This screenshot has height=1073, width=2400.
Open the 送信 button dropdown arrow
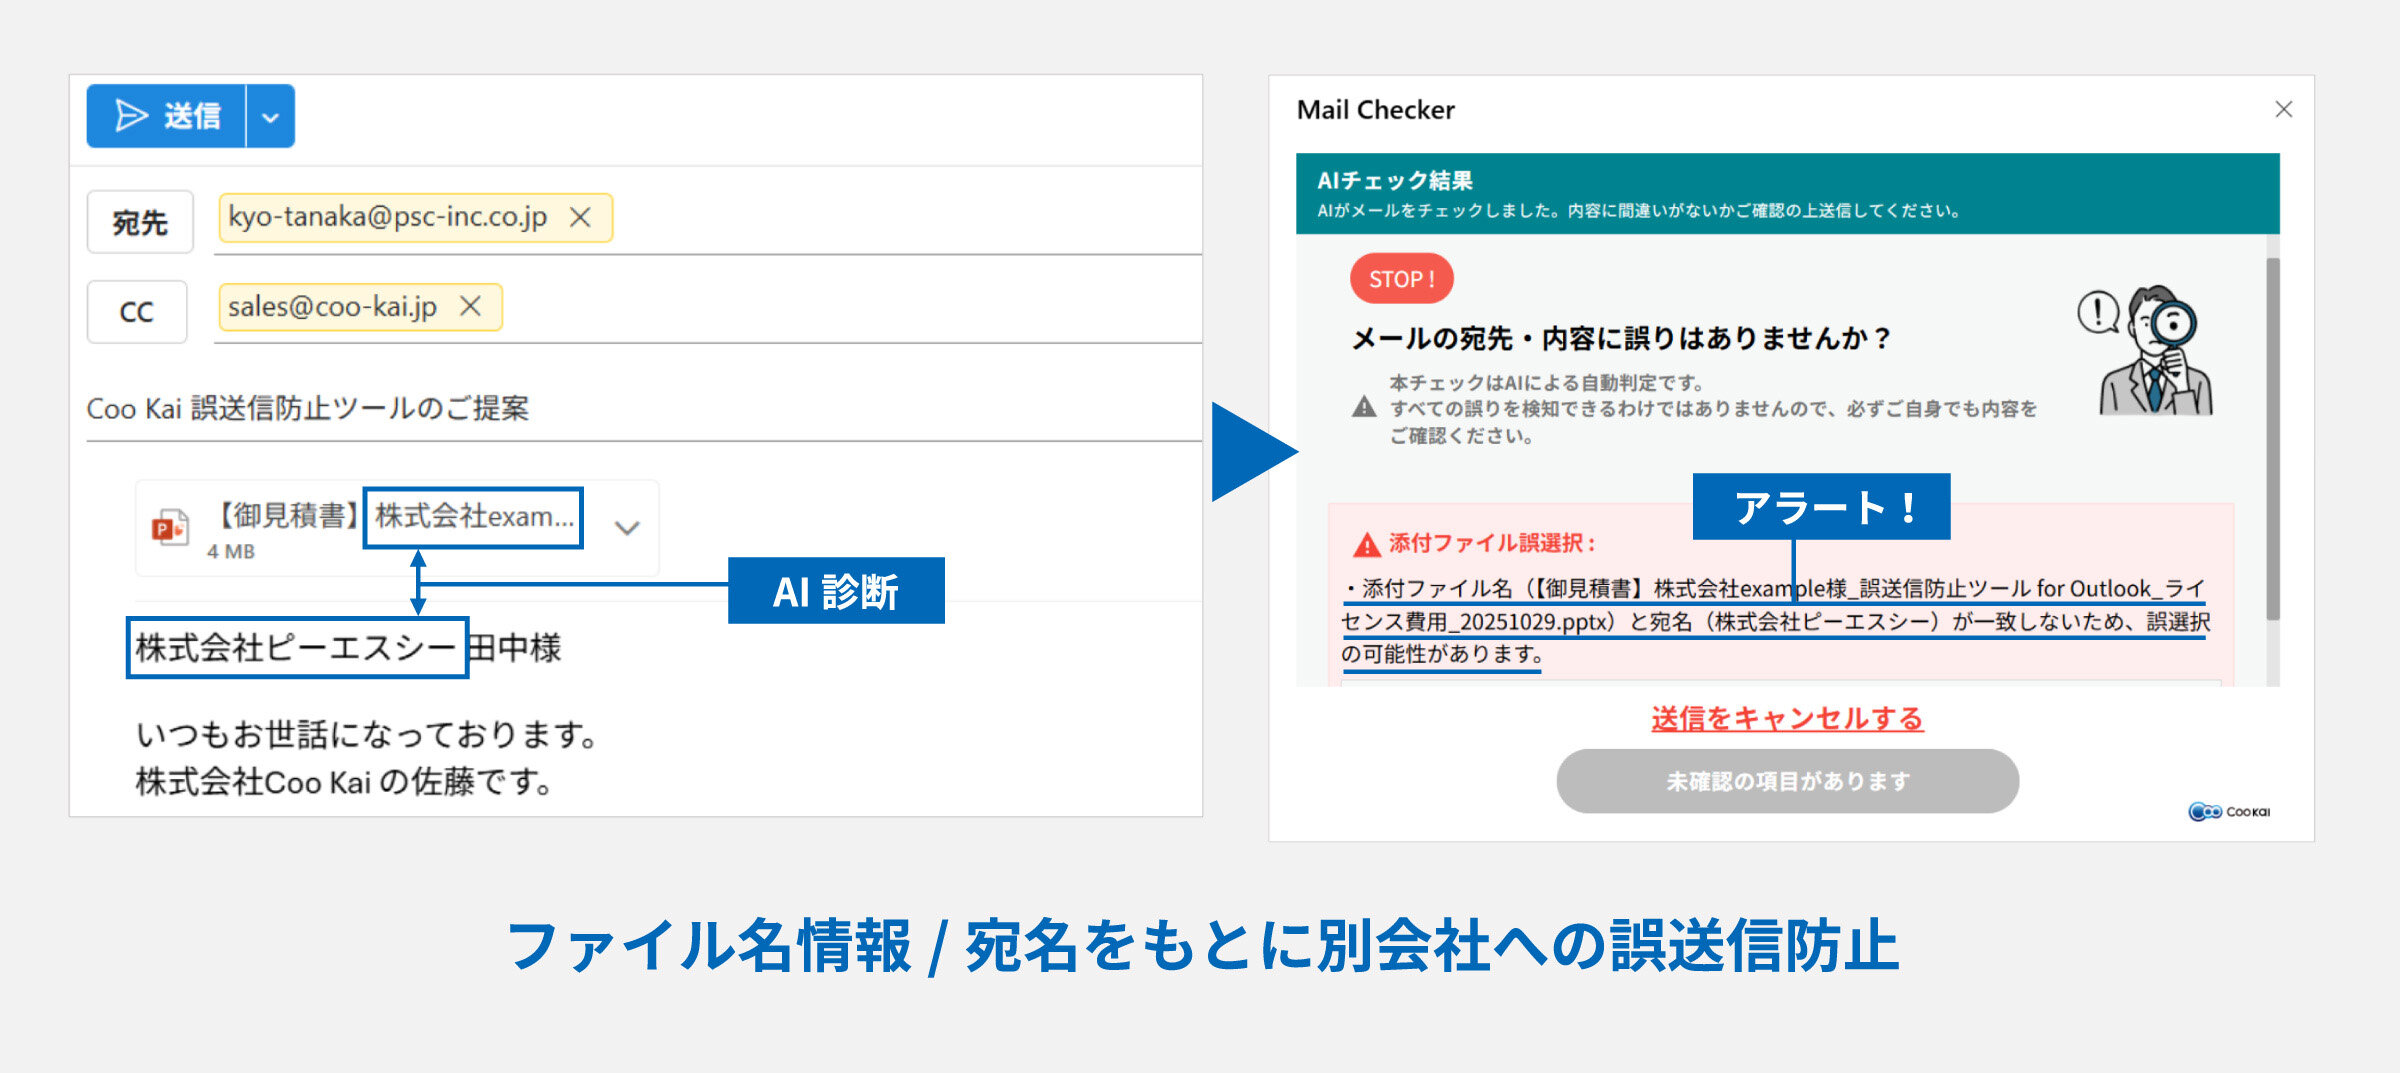pos(268,115)
